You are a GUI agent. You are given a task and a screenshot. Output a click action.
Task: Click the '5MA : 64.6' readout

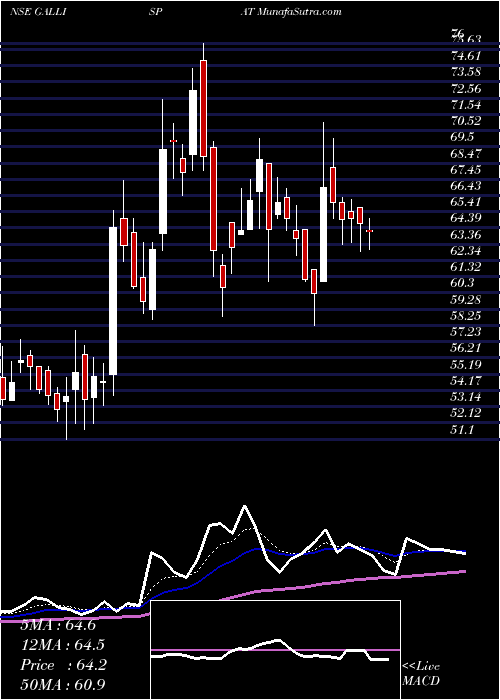[58, 625]
